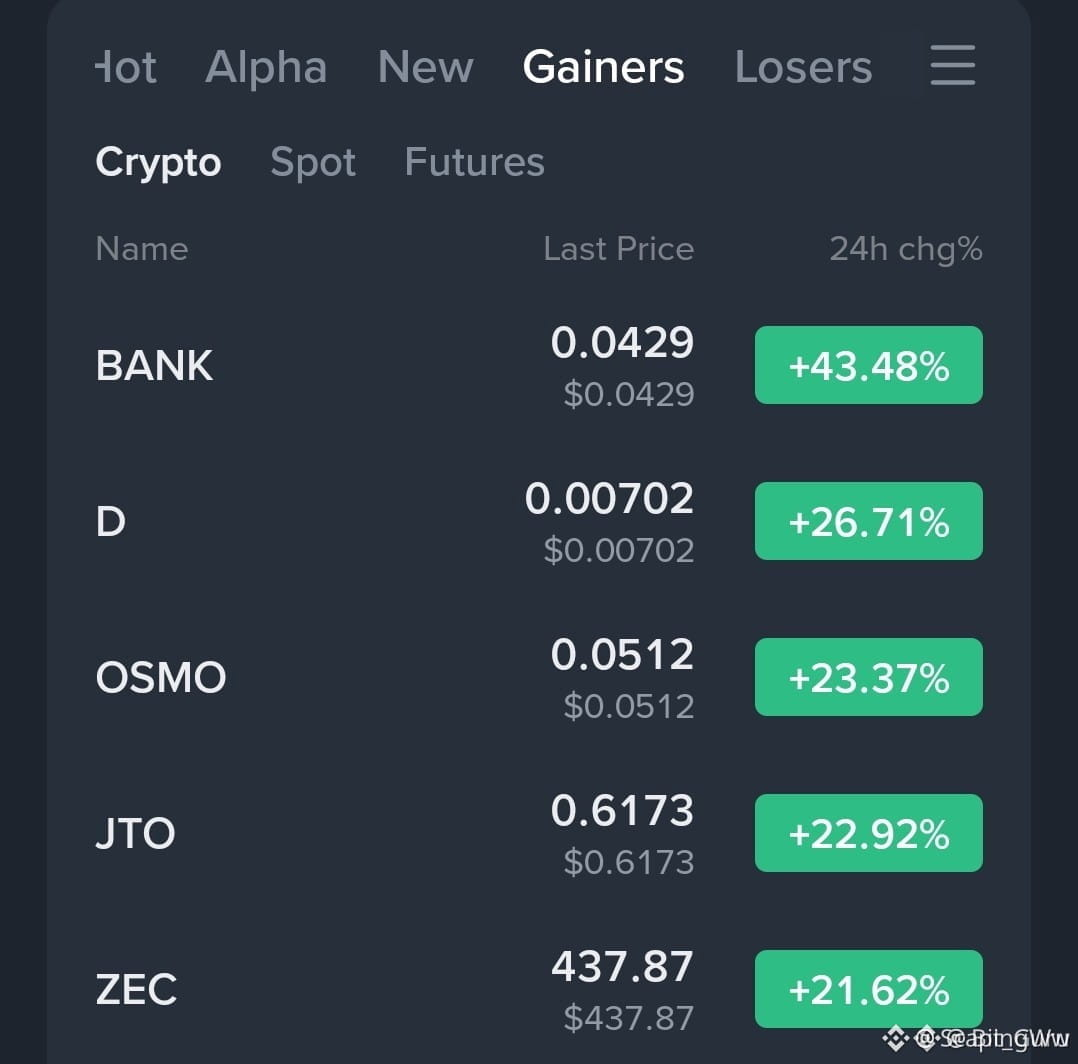Viewport: 1078px width, 1064px height.
Task: Sort list by Last Price column
Action: [x=619, y=249]
